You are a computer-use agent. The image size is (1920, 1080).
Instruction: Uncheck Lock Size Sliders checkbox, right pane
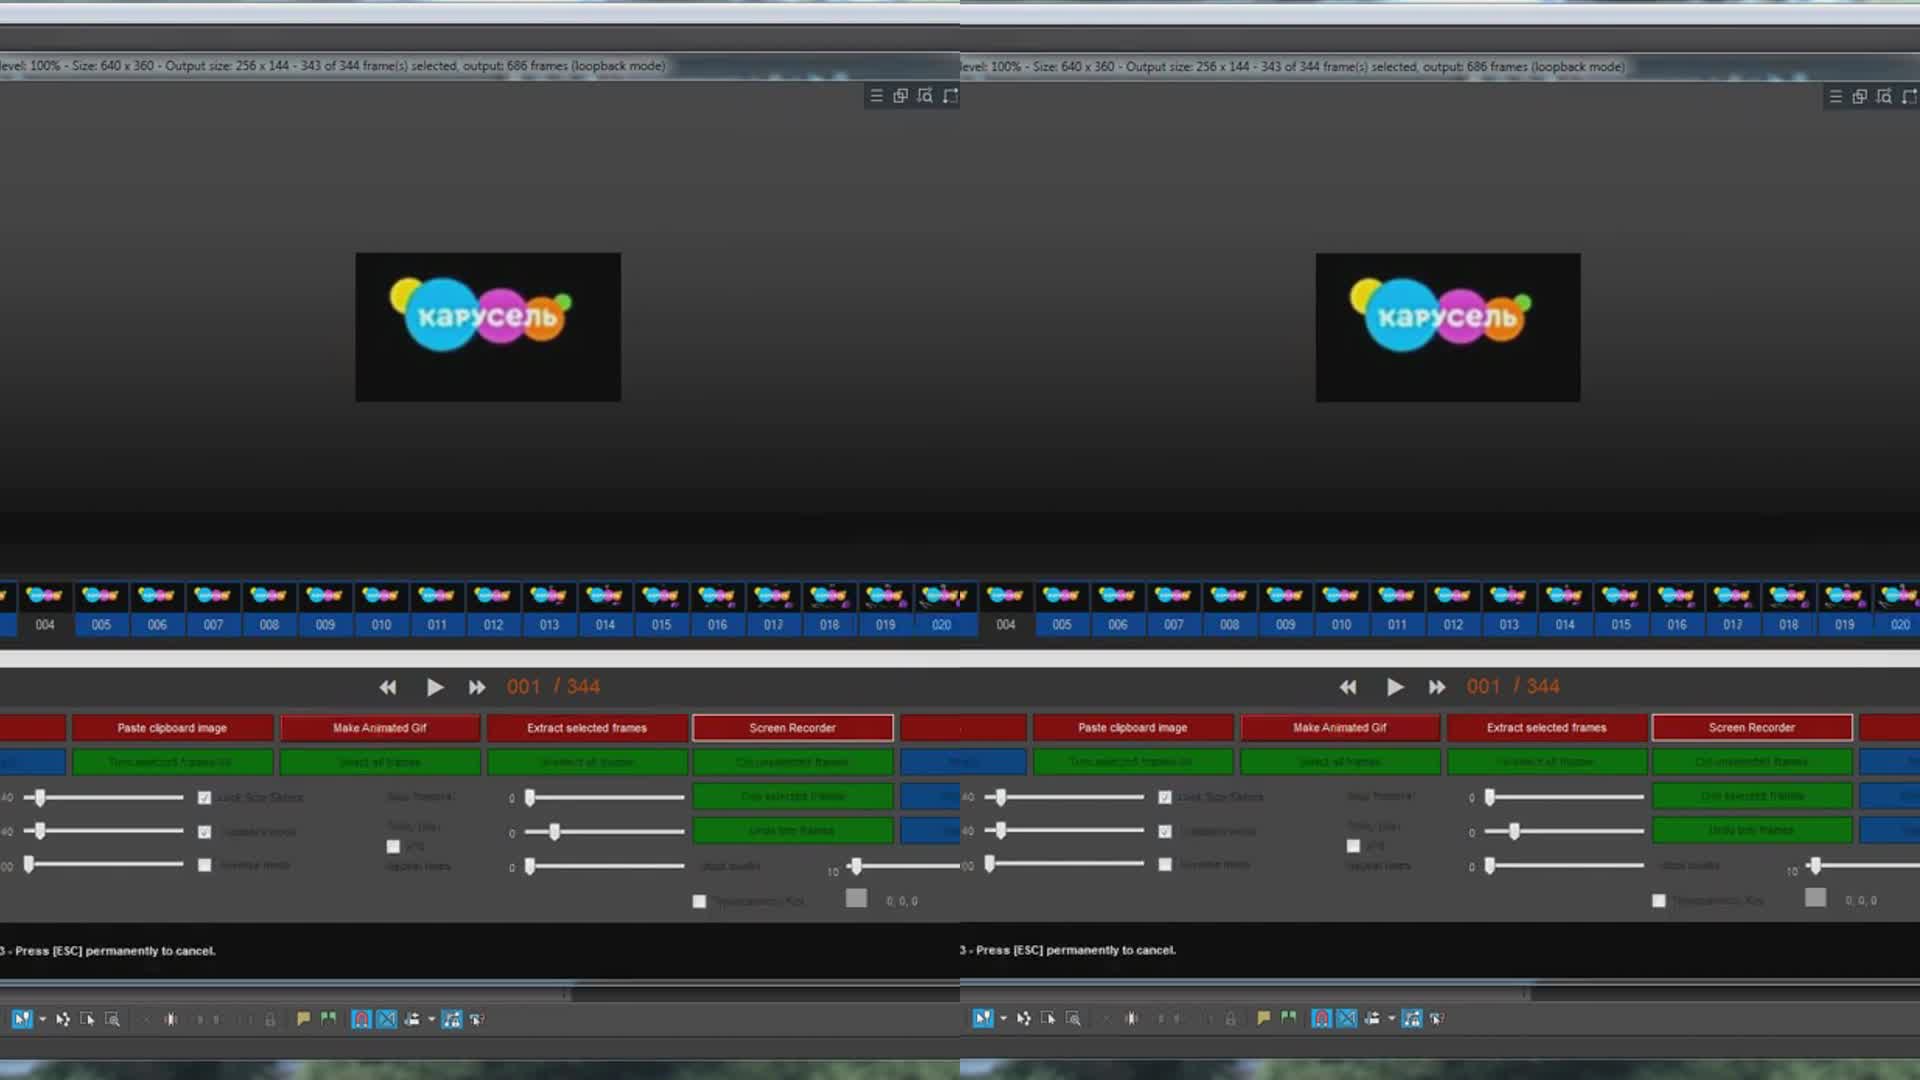[1165, 797]
